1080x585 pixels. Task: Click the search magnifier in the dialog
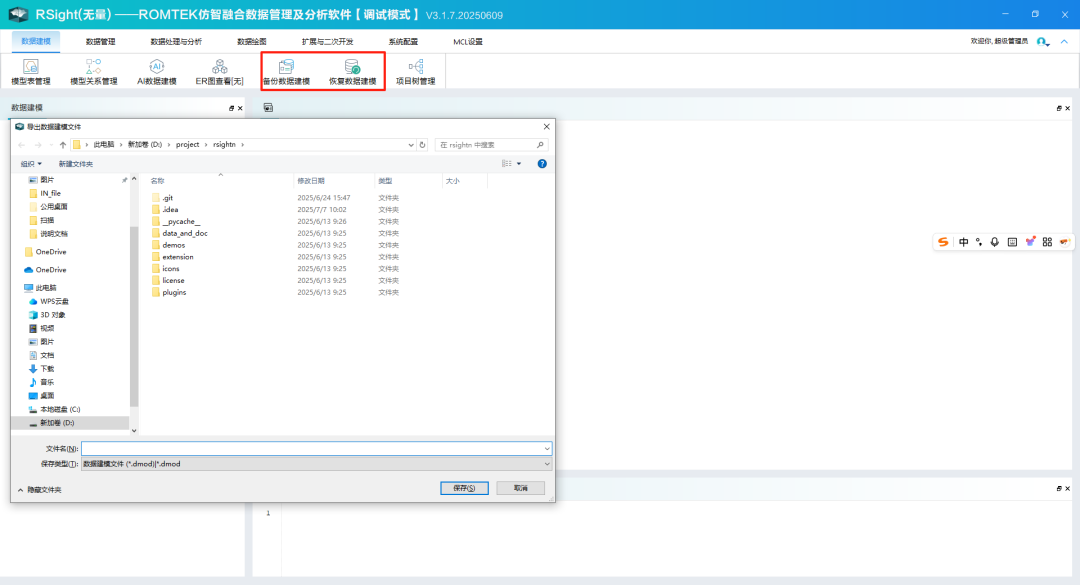(540, 145)
